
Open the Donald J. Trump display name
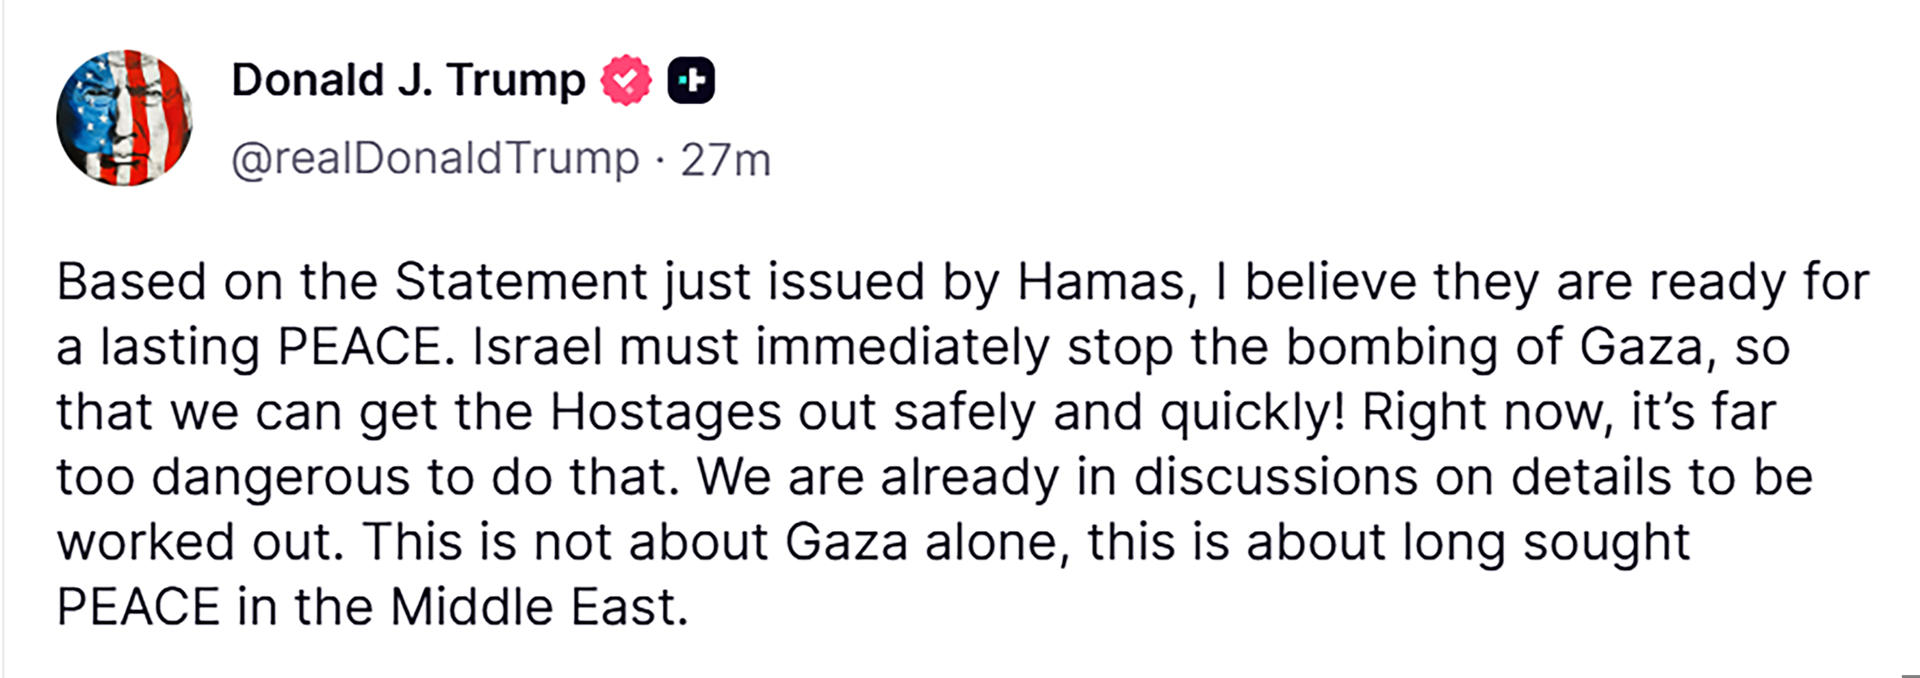point(408,80)
